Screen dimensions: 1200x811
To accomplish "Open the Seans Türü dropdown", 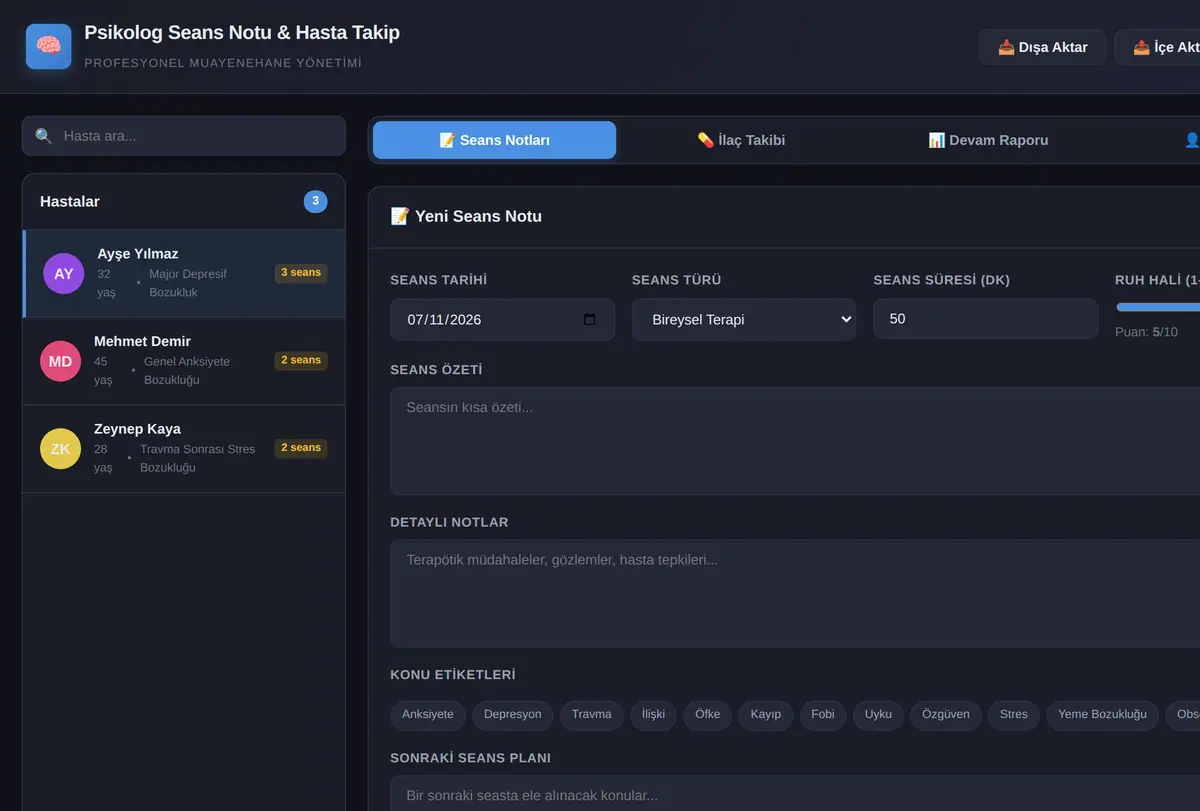I will click(x=744, y=320).
